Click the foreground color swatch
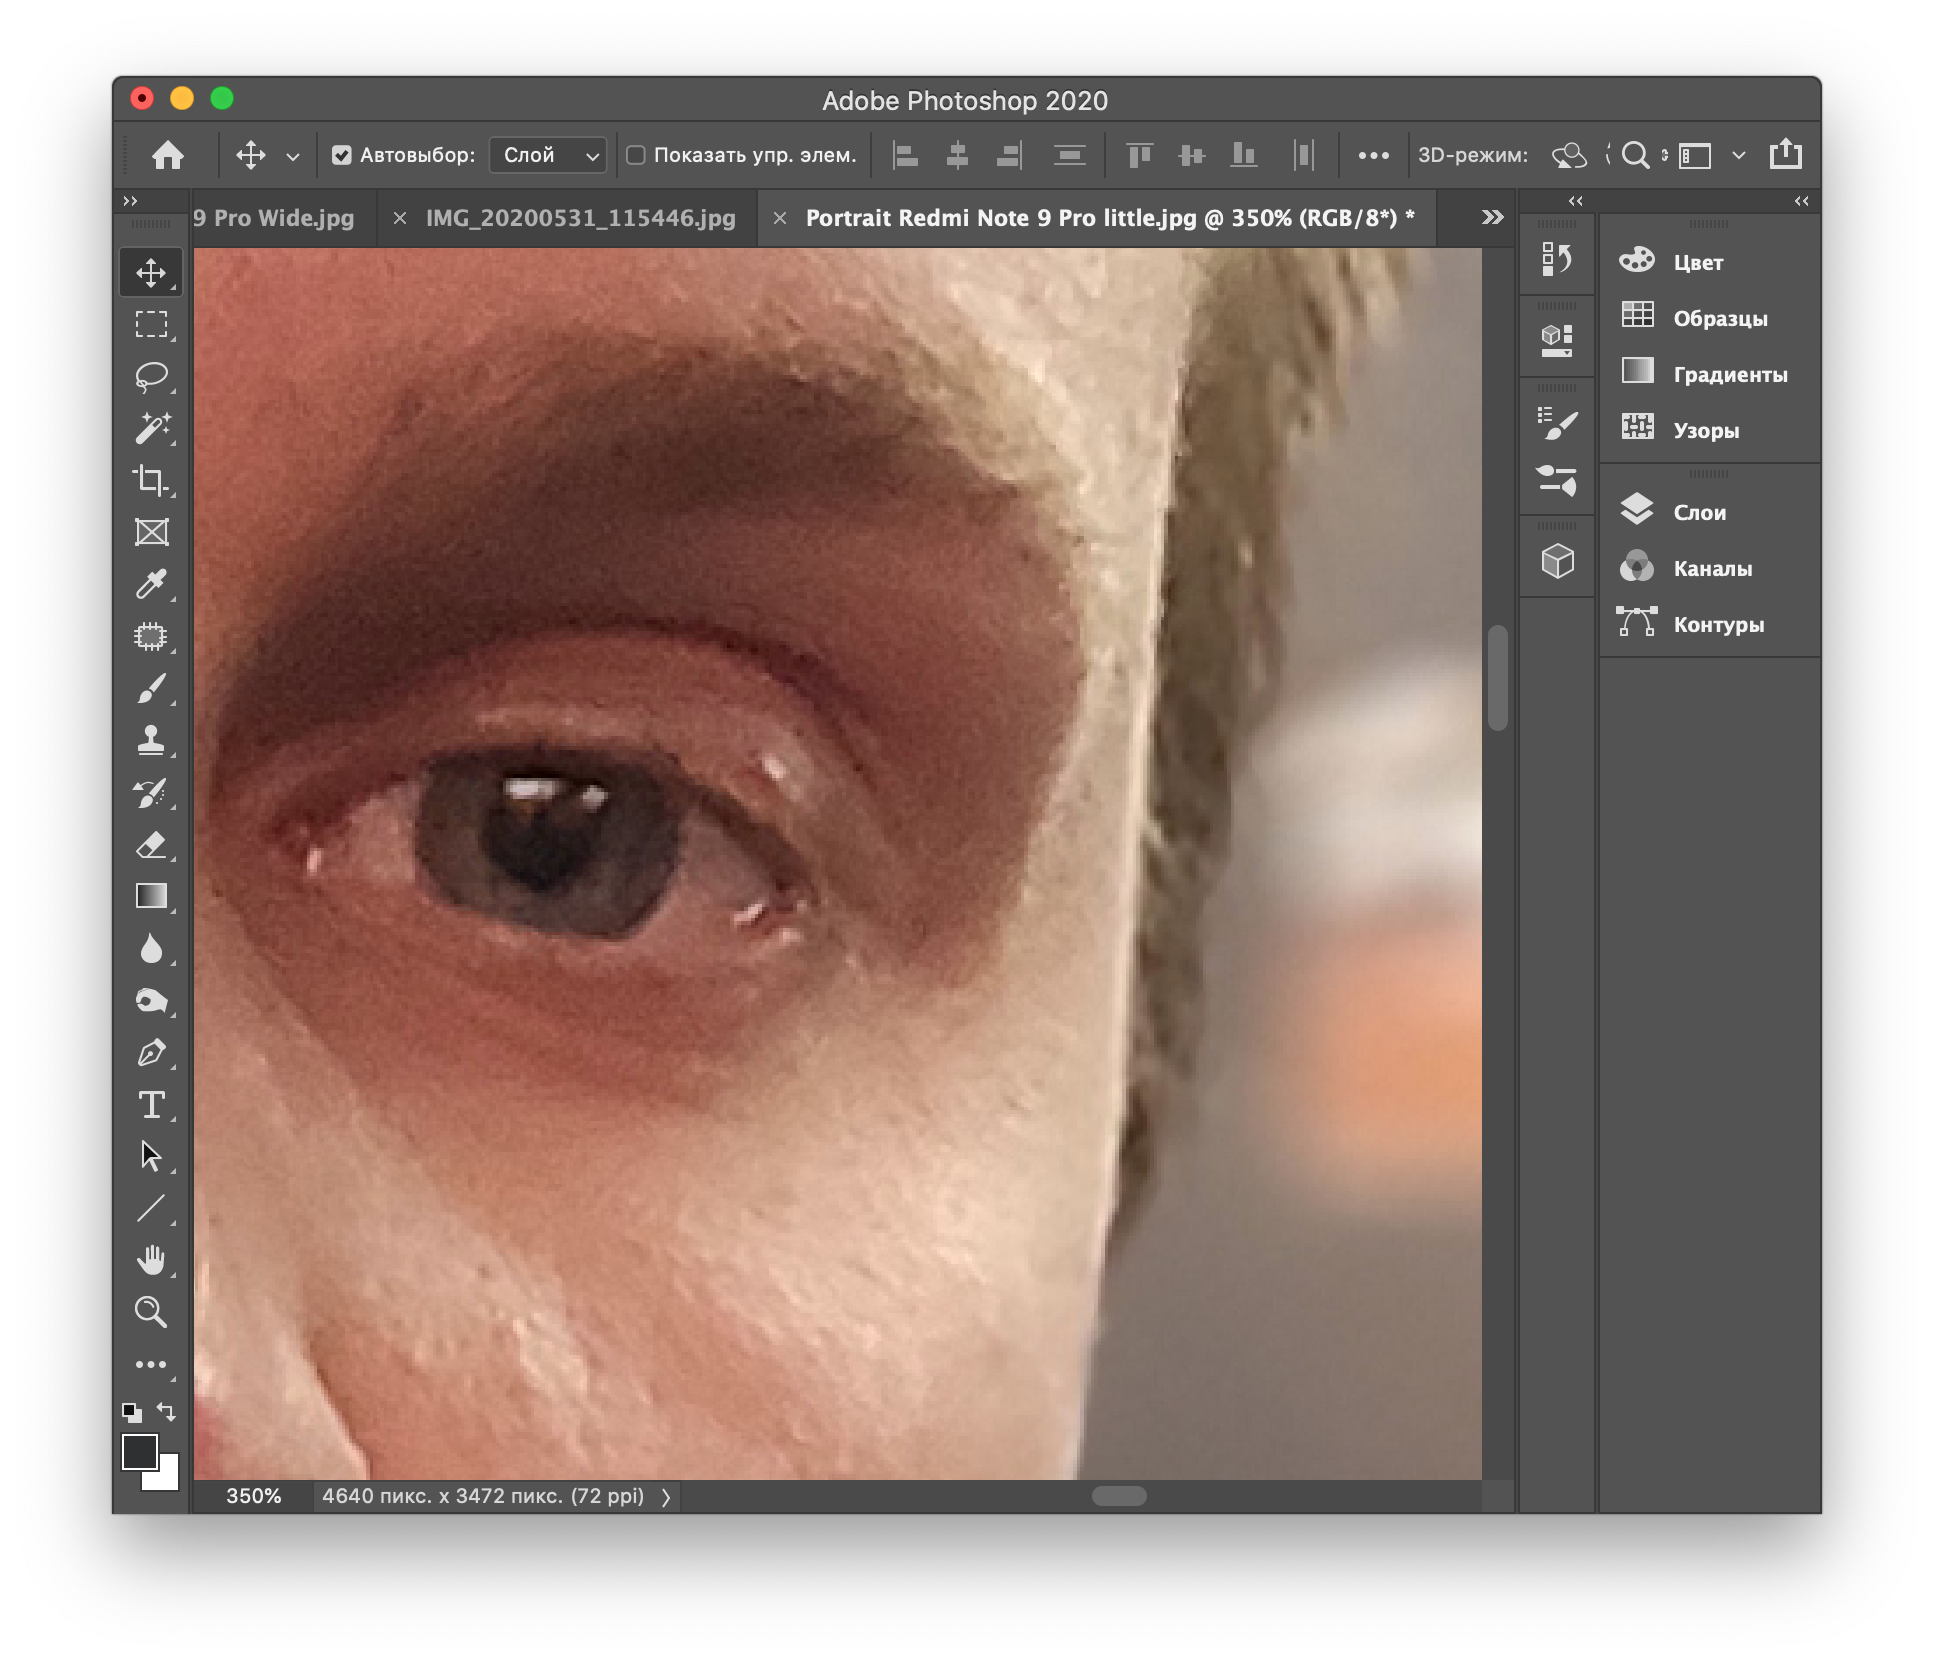This screenshot has height=1662, width=1934. (x=140, y=1452)
